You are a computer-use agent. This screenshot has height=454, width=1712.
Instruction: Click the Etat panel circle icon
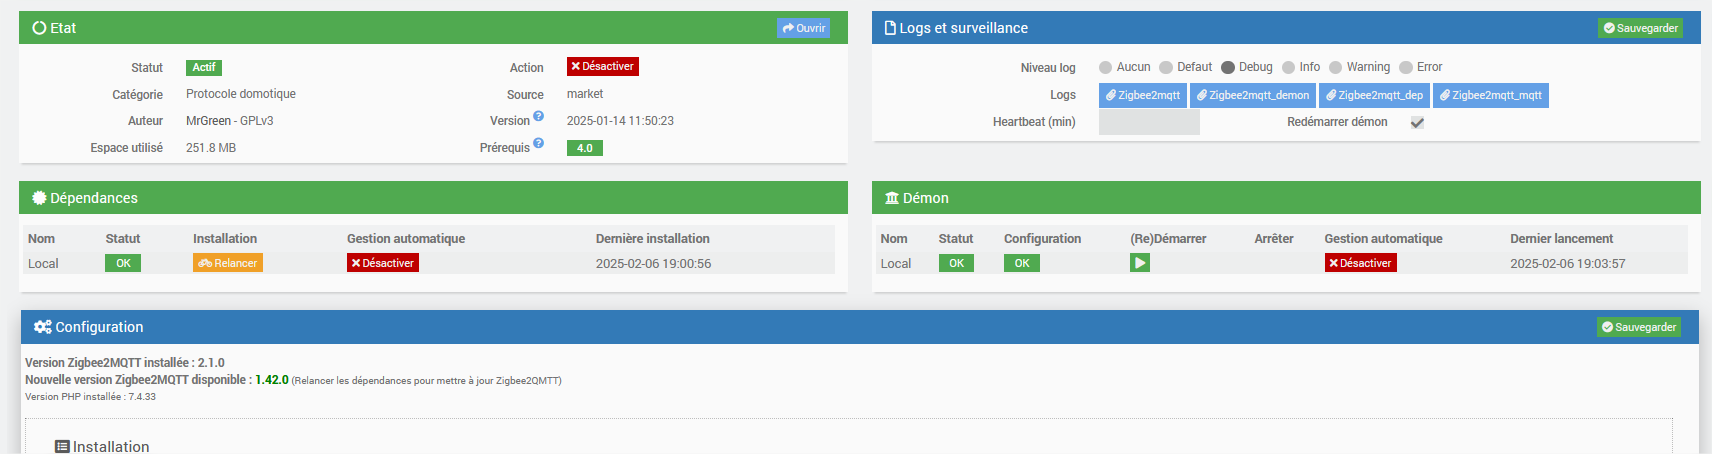click(39, 28)
